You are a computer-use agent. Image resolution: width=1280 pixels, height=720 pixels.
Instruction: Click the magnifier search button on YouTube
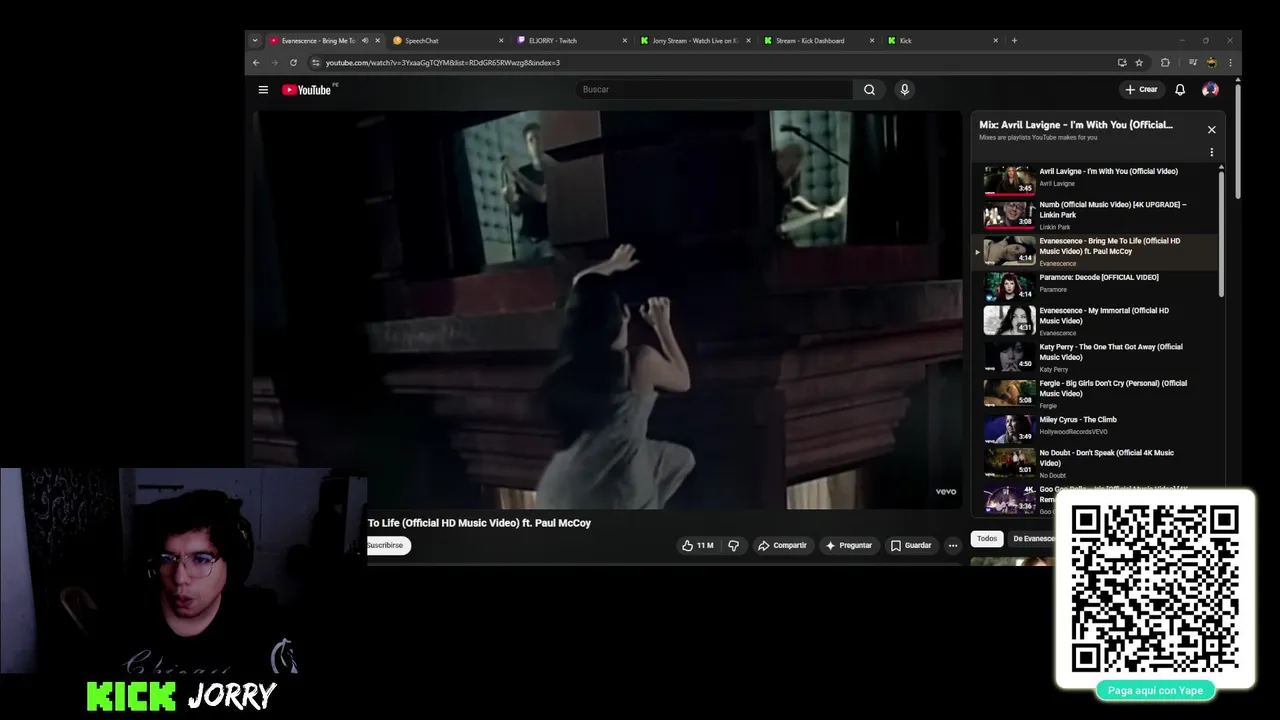click(869, 90)
